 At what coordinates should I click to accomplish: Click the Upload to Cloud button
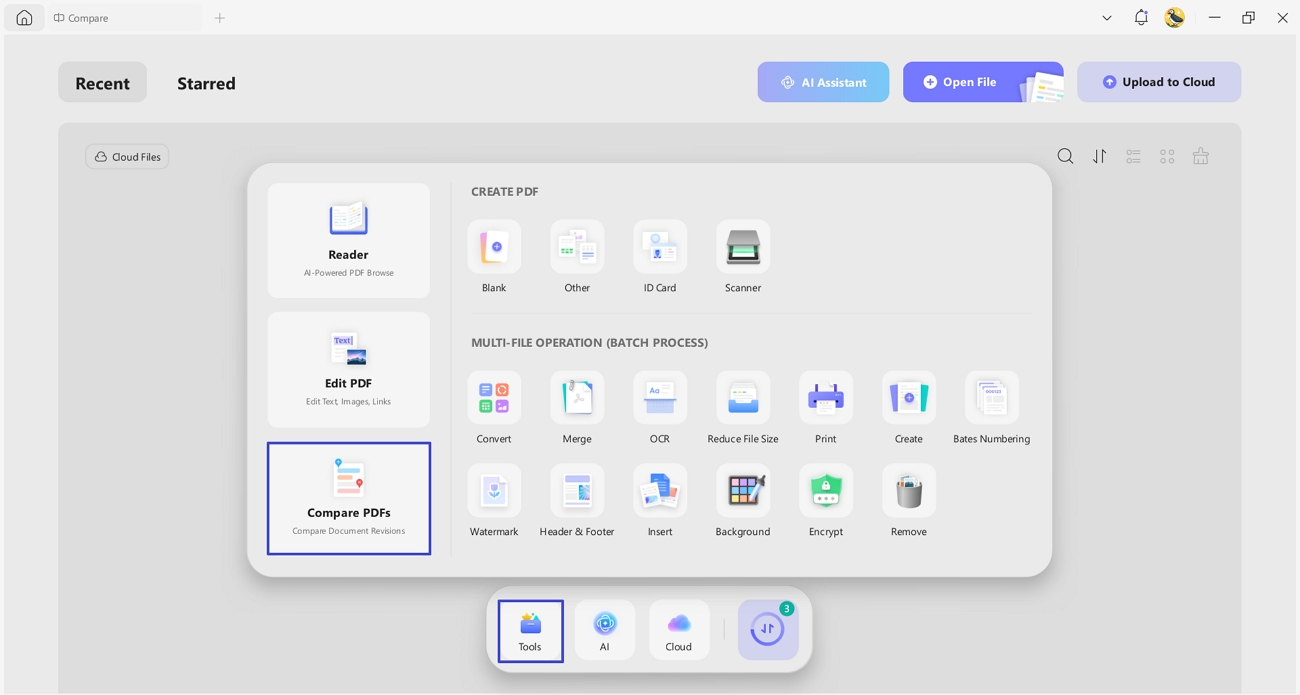(x=1159, y=82)
